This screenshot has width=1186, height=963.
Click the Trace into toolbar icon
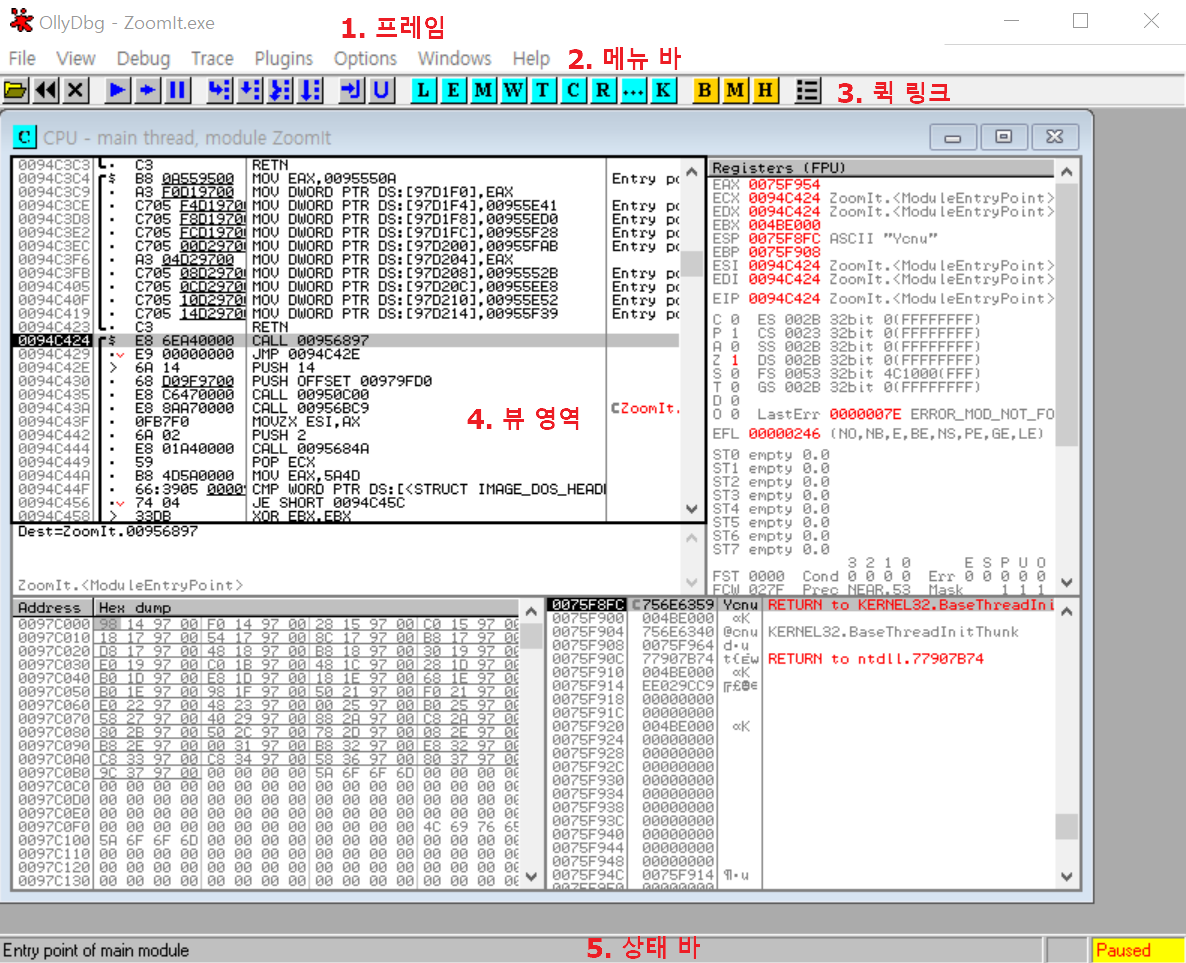(x=280, y=90)
